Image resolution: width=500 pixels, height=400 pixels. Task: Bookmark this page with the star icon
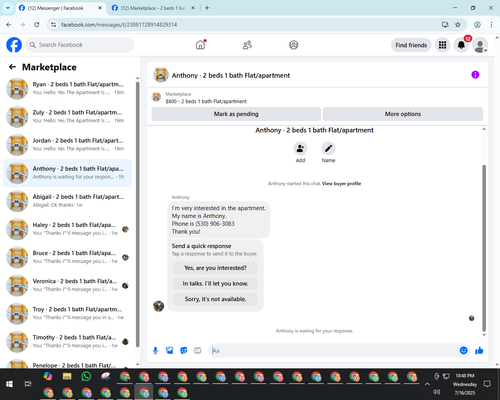click(x=458, y=25)
